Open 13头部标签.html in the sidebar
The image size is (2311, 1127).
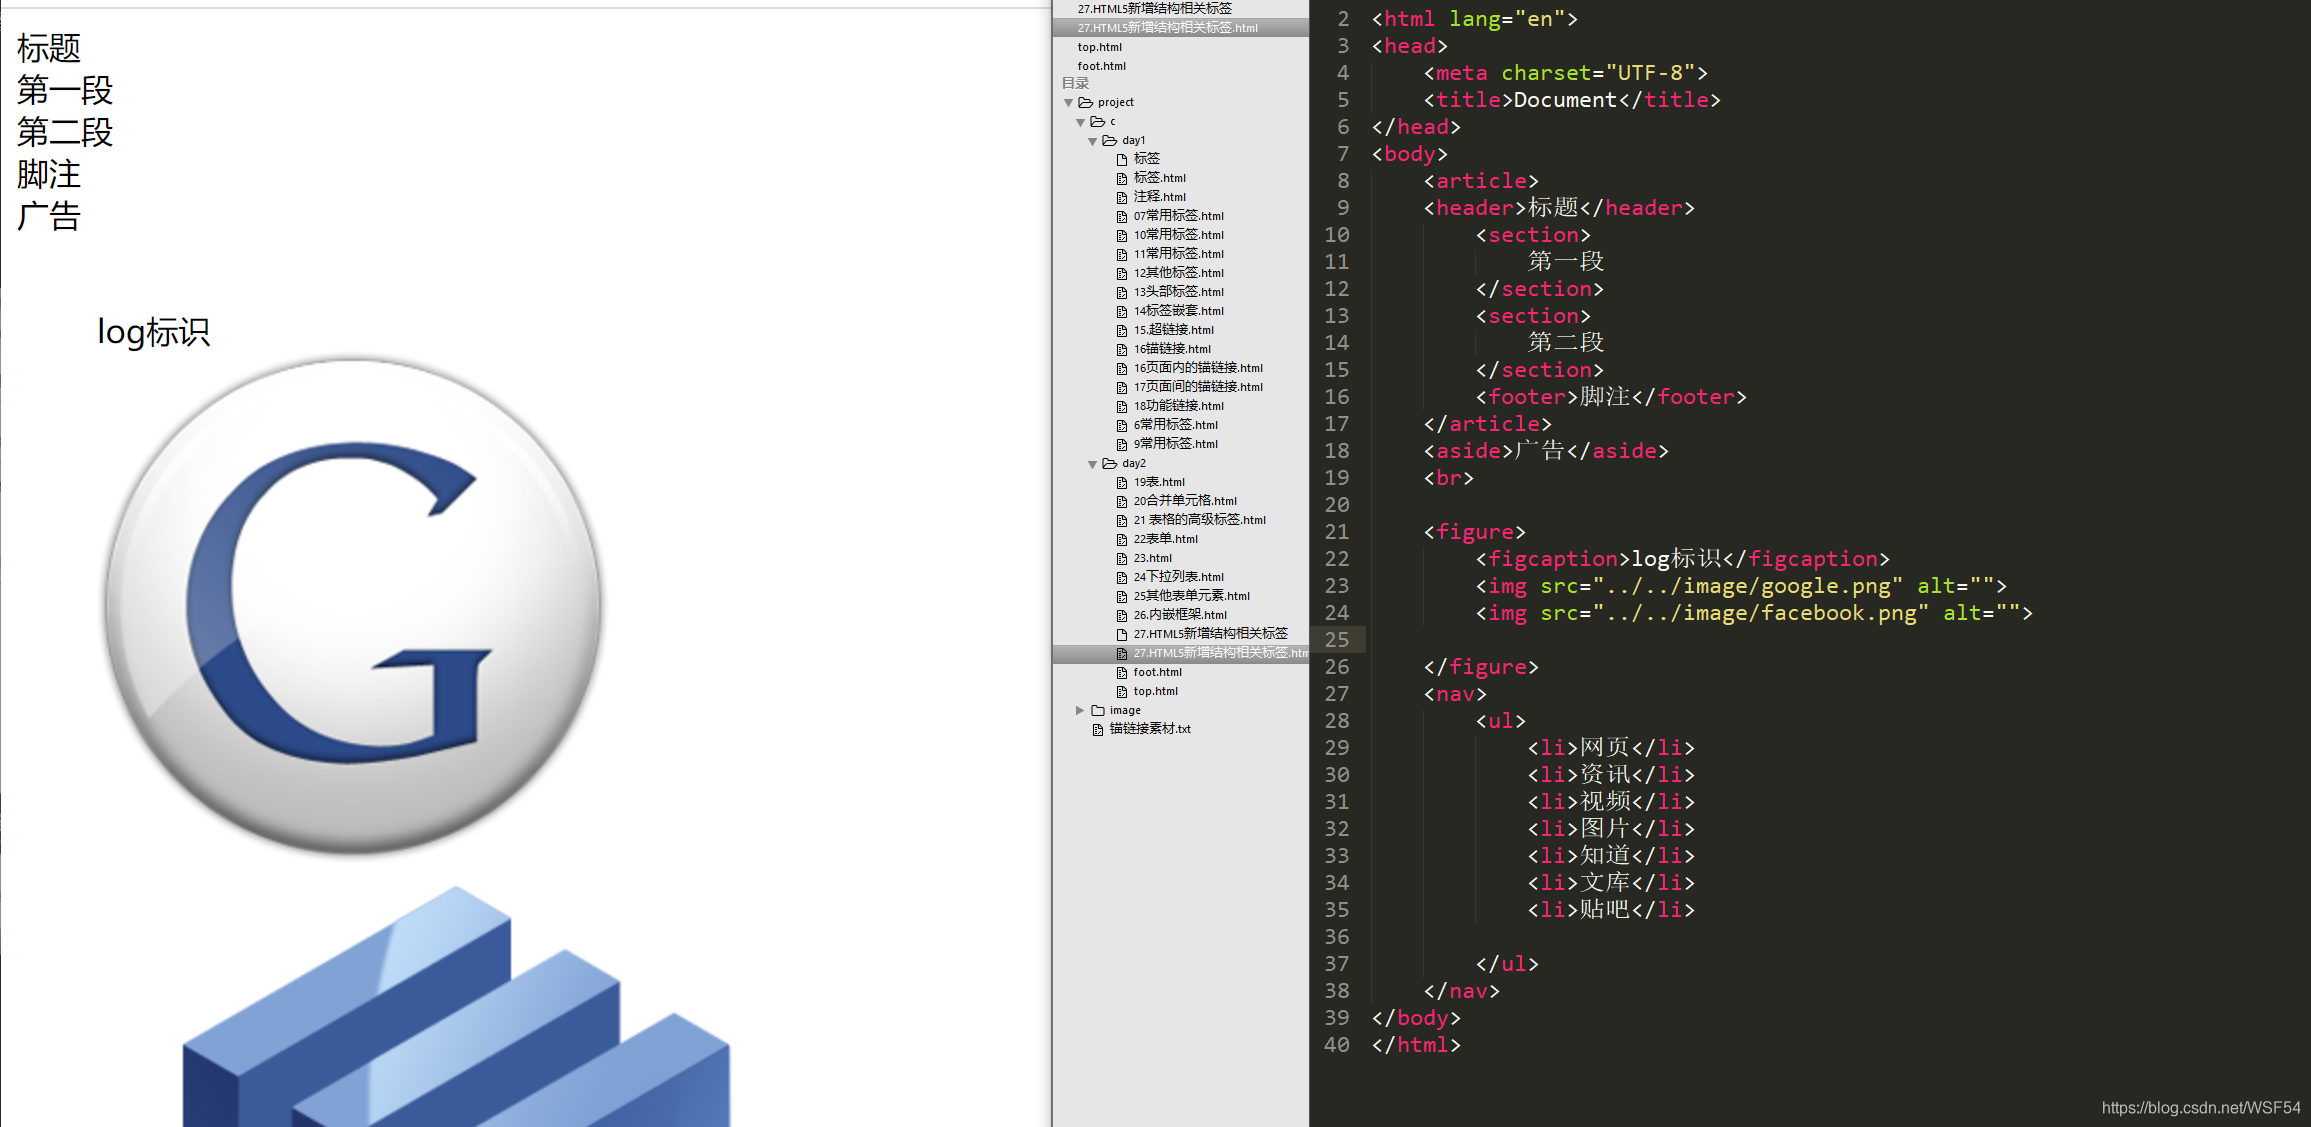coord(1178,292)
